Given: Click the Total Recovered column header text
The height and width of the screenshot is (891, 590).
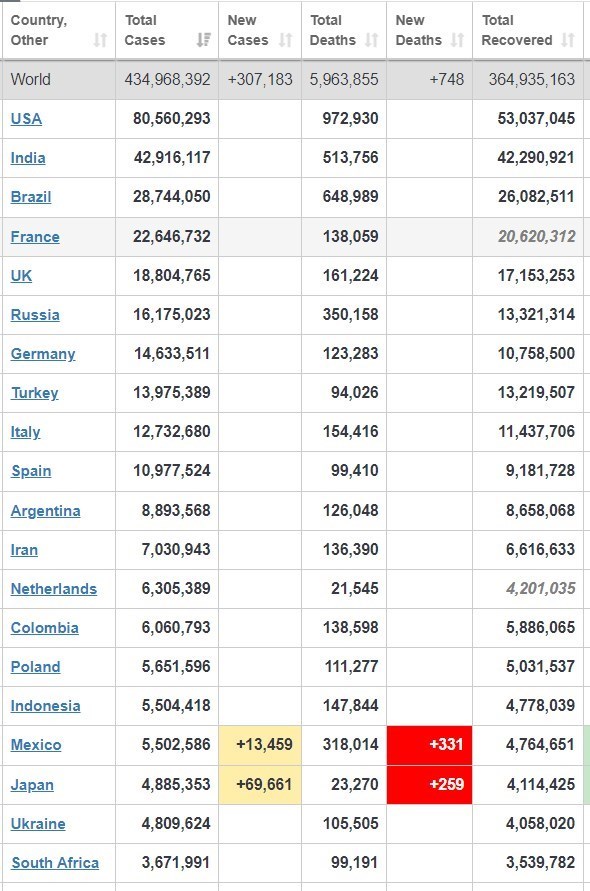Looking at the screenshot, I should click(x=517, y=30).
